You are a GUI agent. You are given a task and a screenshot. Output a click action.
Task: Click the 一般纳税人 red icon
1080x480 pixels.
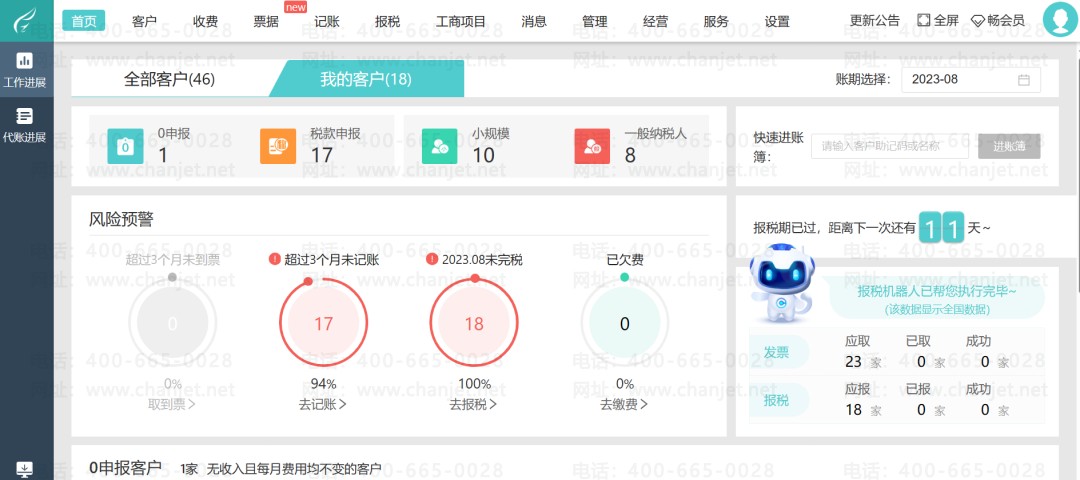(x=592, y=146)
